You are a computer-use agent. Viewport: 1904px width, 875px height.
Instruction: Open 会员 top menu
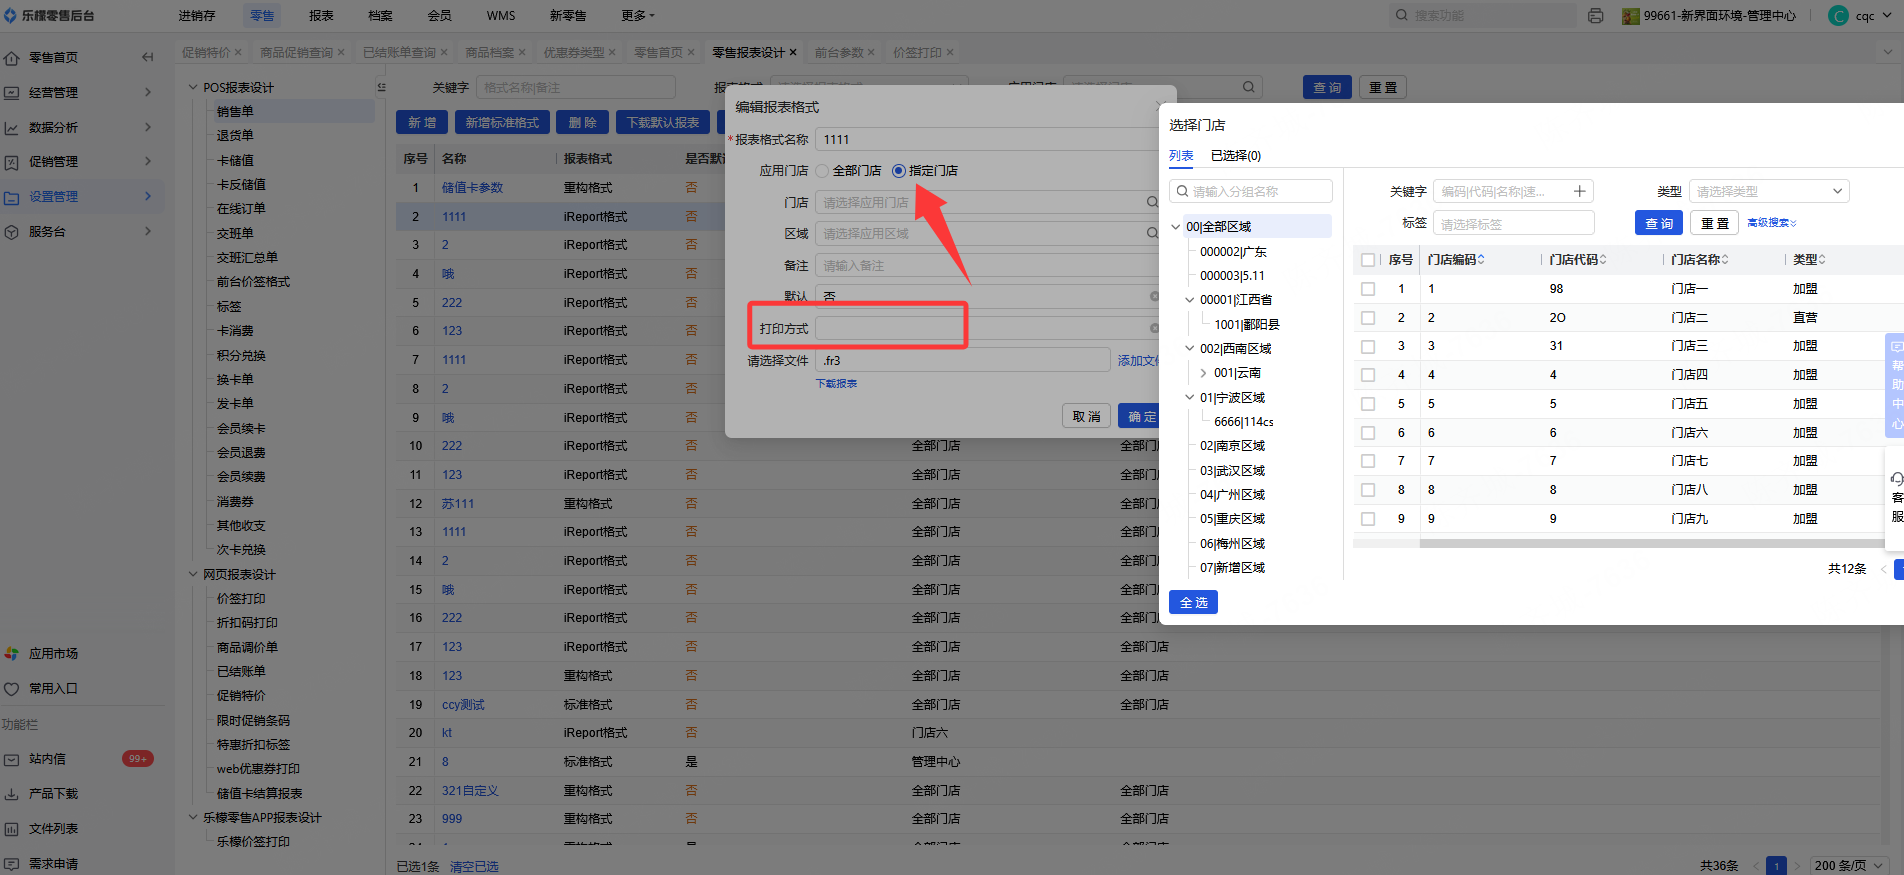click(439, 15)
